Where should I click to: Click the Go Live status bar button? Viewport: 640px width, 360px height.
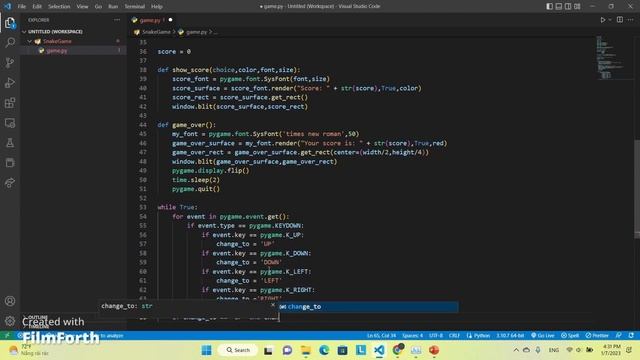point(542,336)
